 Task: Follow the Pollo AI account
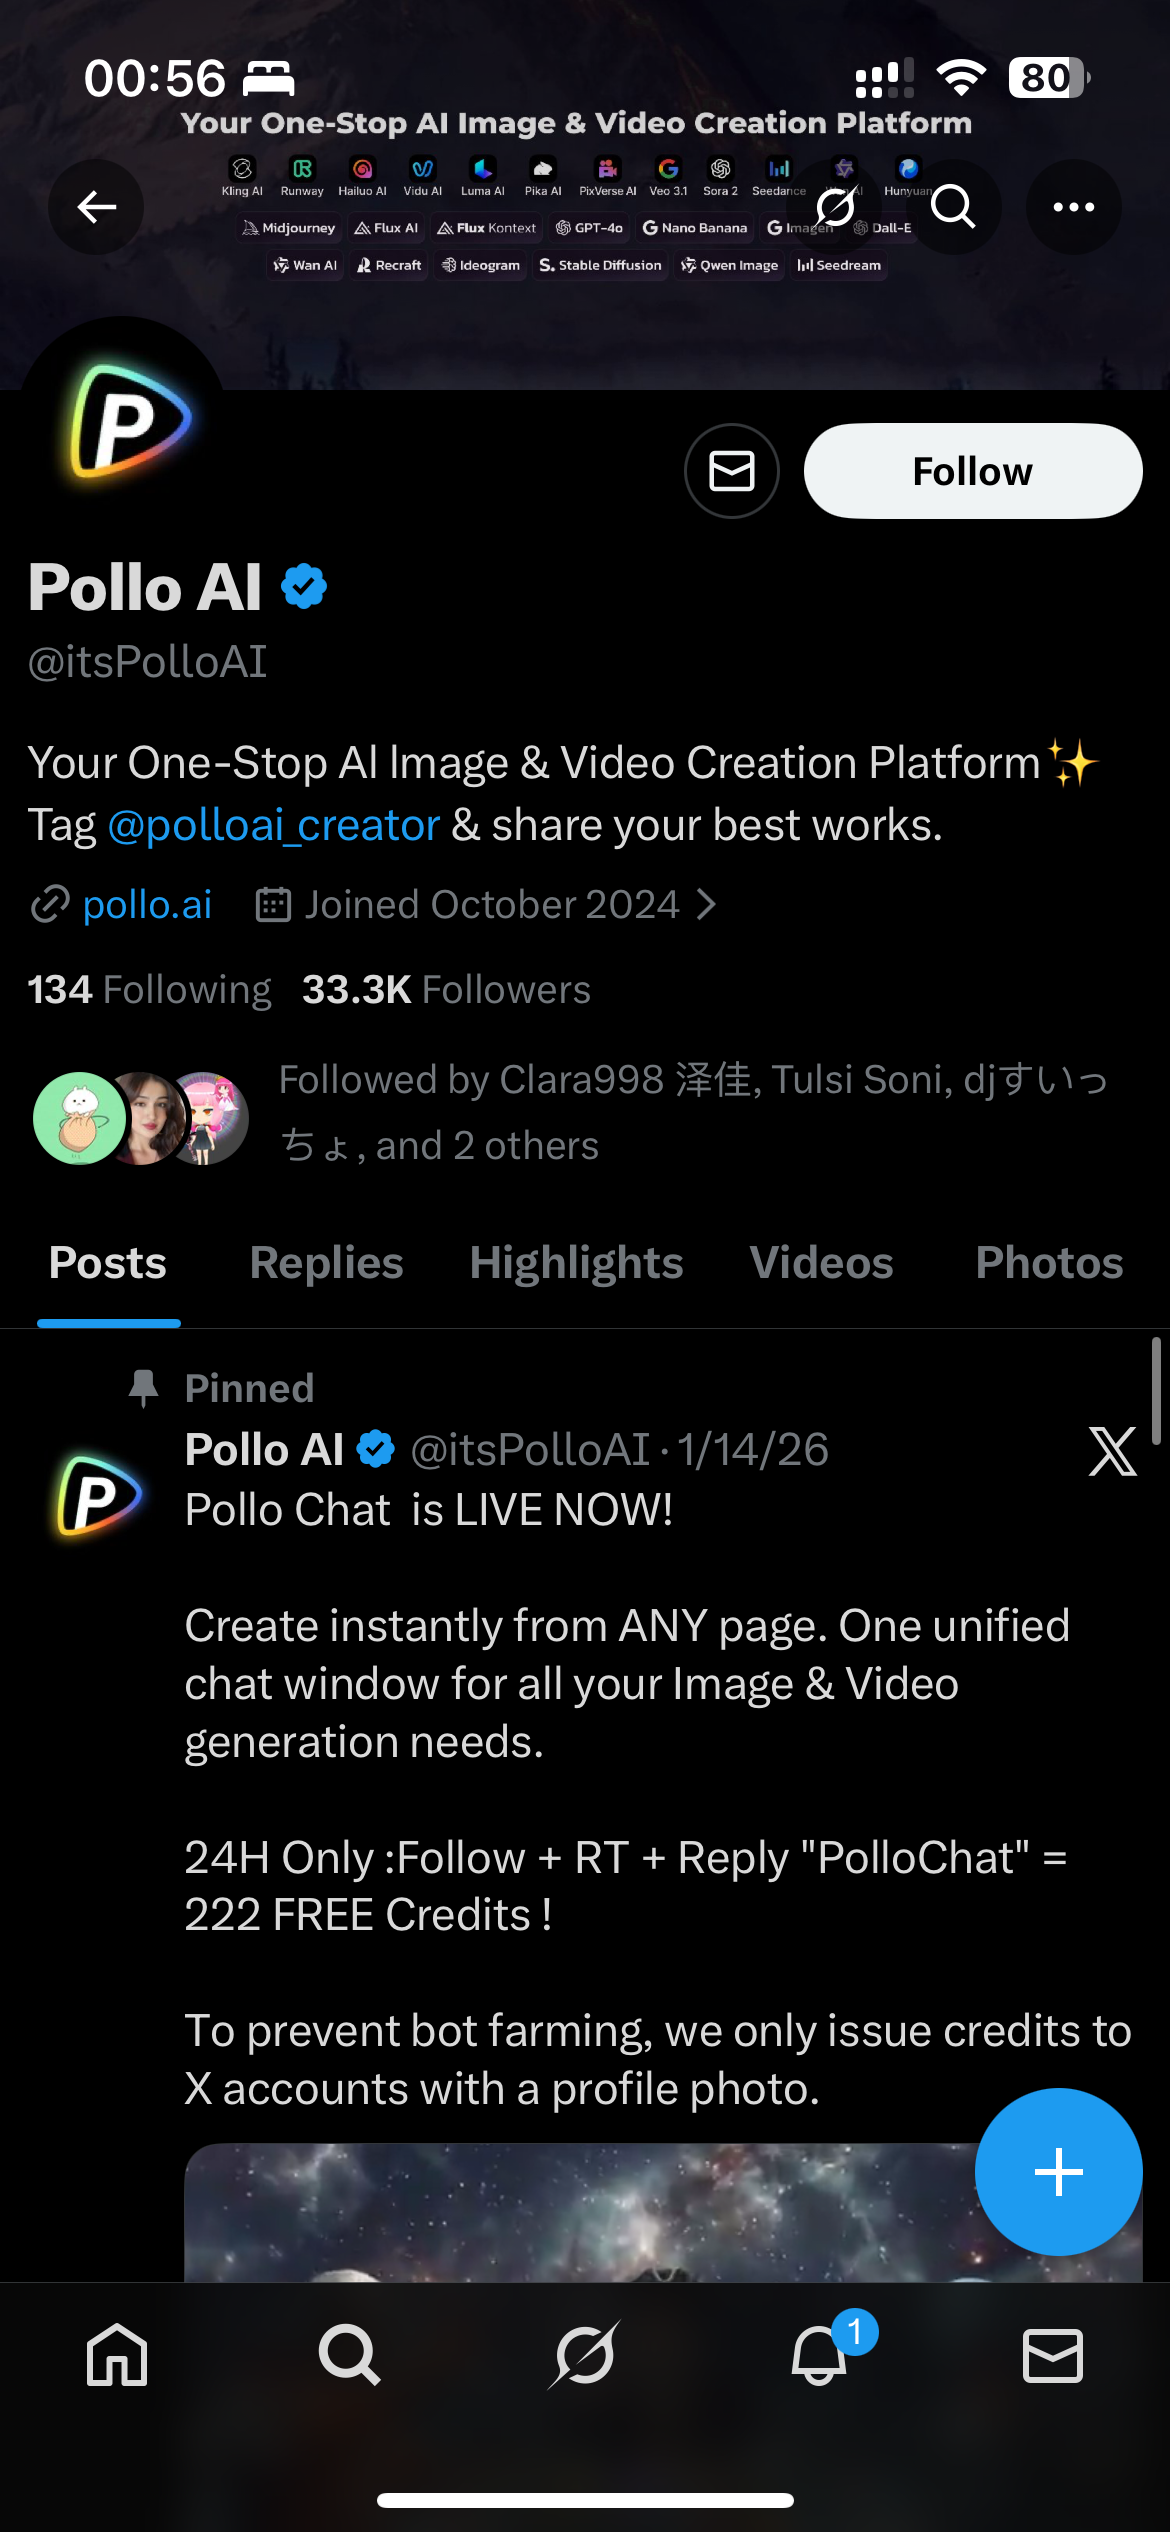coord(972,471)
